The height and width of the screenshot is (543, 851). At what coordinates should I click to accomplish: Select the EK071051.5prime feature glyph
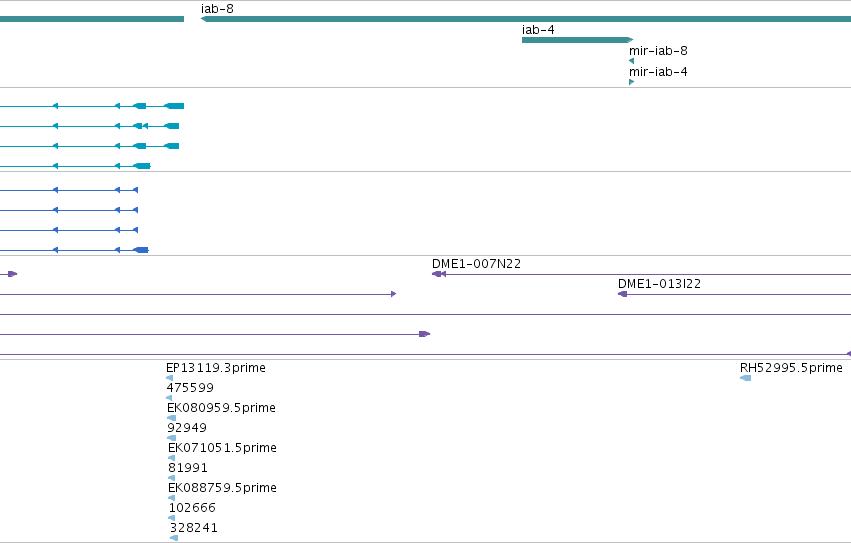tap(172, 458)
